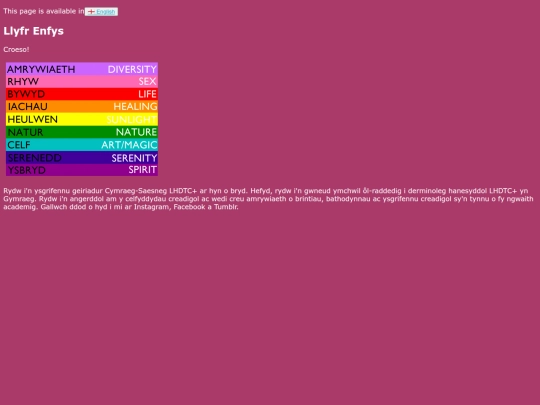Screen dimensions: 540x405
Task: Click 'This page is available in' text
Action: pyautogui.click(x=44, y=11)
